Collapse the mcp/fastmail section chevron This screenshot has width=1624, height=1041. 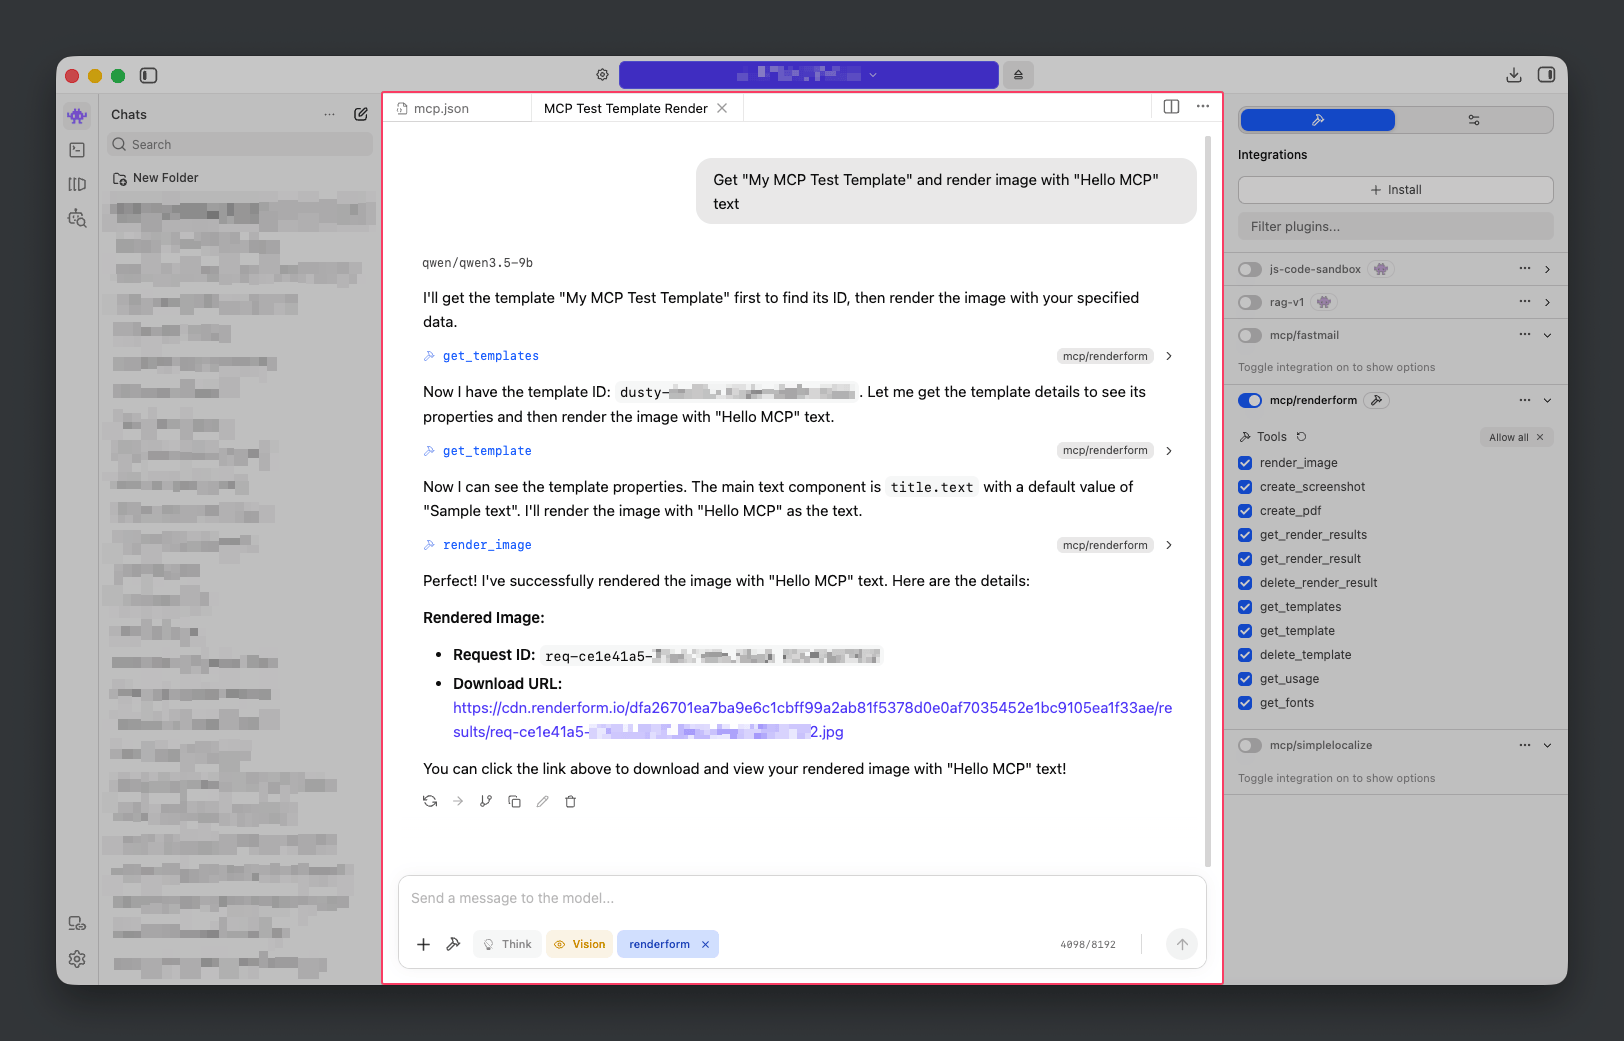(x=1548, y=335)
